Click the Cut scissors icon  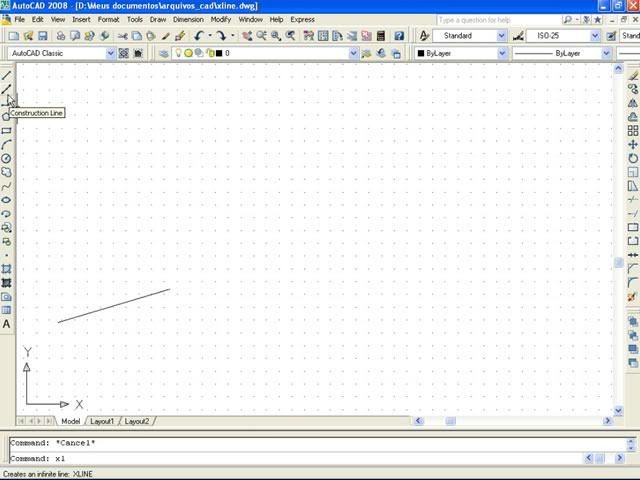[122, 36]
